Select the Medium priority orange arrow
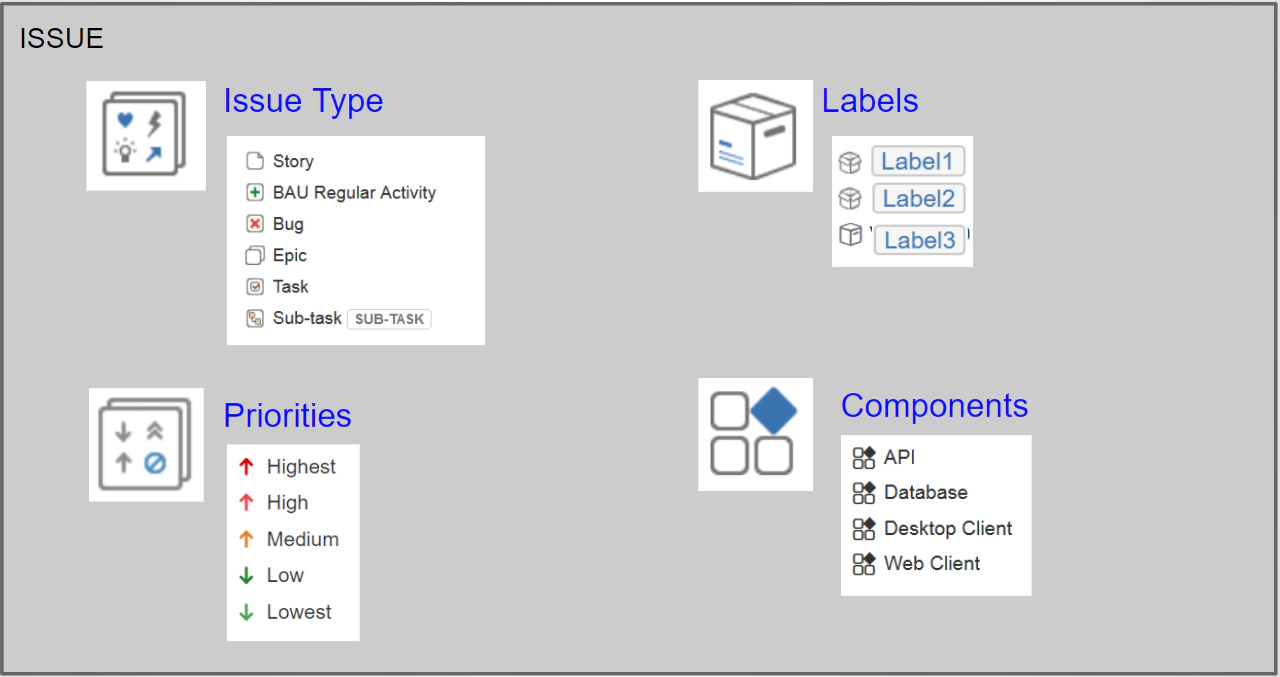The height and width of the screenshot is (677, 1280). (x=248, y=539)
